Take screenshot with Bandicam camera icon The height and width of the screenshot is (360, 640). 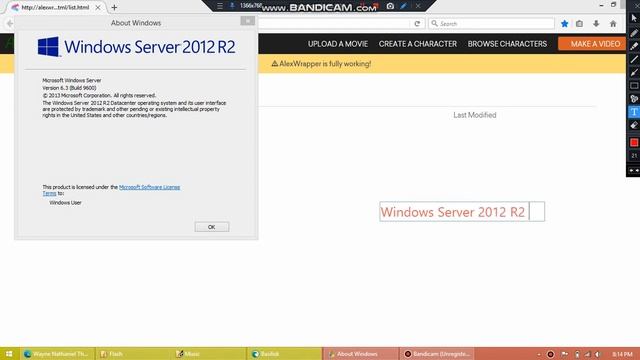pyautogui.click(x=390, y=6)
